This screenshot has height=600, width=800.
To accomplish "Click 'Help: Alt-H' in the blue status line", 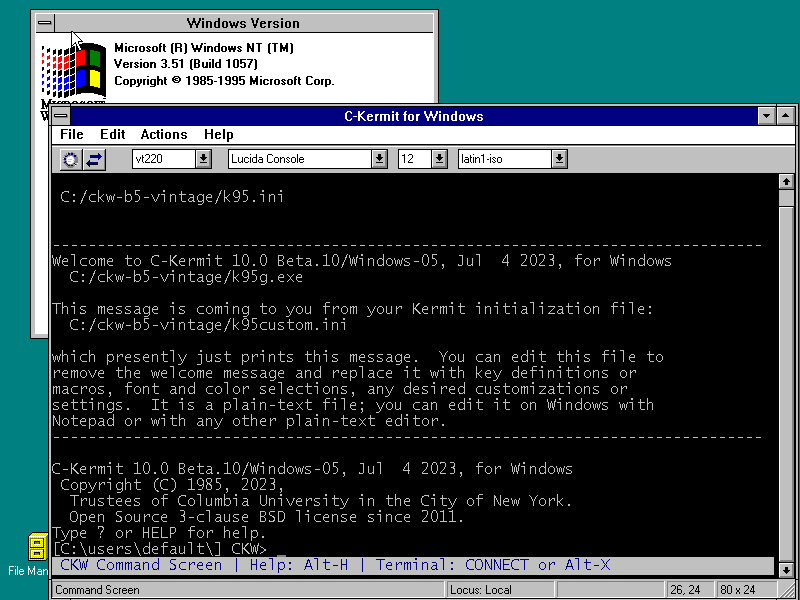I will tap(298, 565).
